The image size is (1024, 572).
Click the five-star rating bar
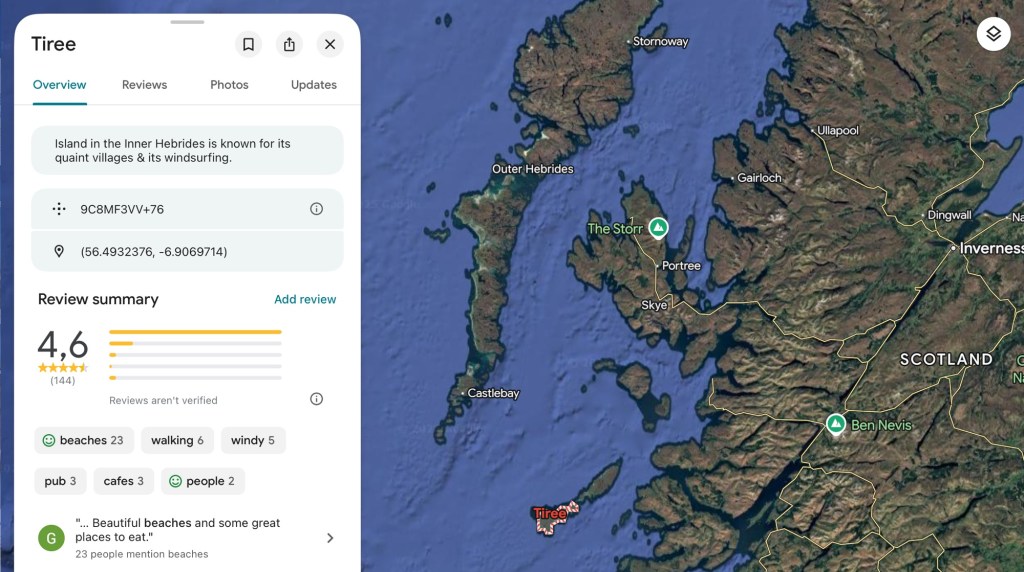click(x=195, y=331)
